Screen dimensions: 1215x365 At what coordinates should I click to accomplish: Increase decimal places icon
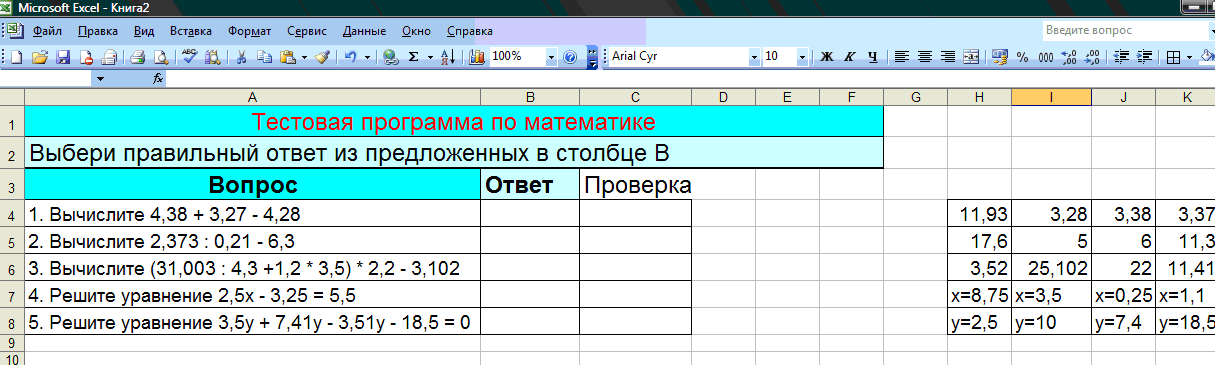coord(1068,57)
